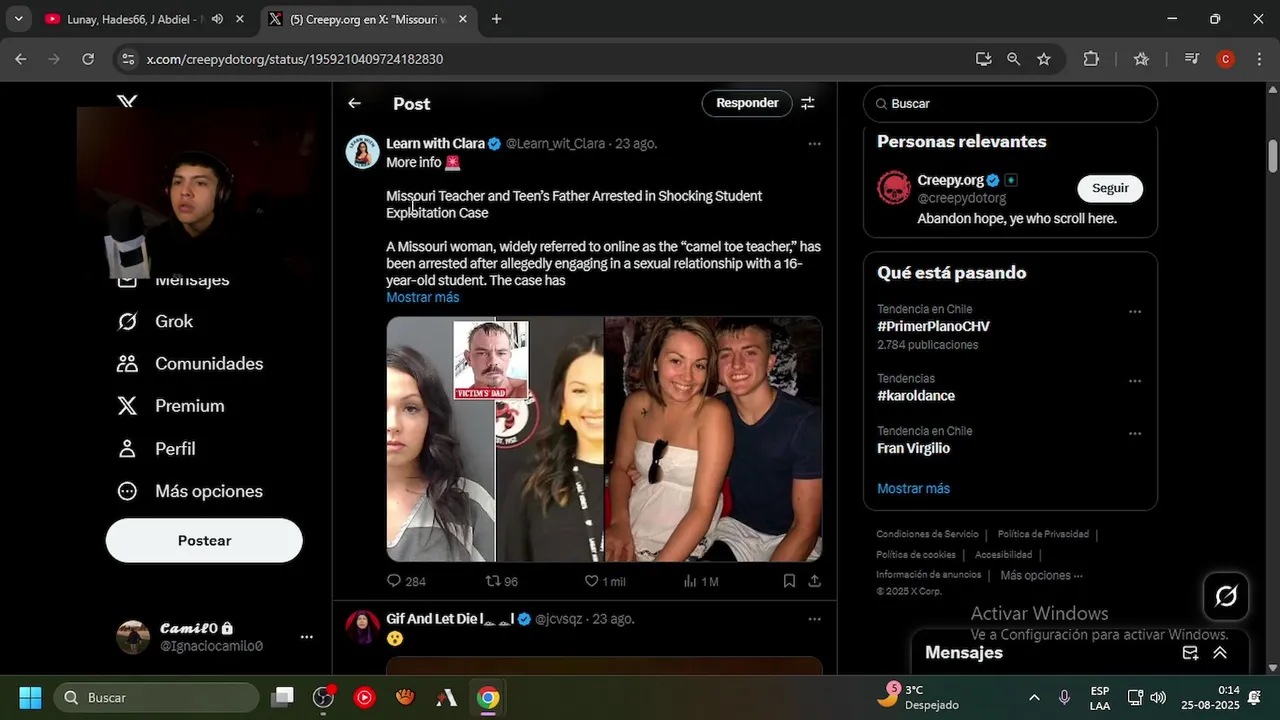Image resolution: width=1280 pixels, height=720 pixels.
Task: Click the taskbar Buscar search box
Action: pyautogui.click(x=155, y=697)
